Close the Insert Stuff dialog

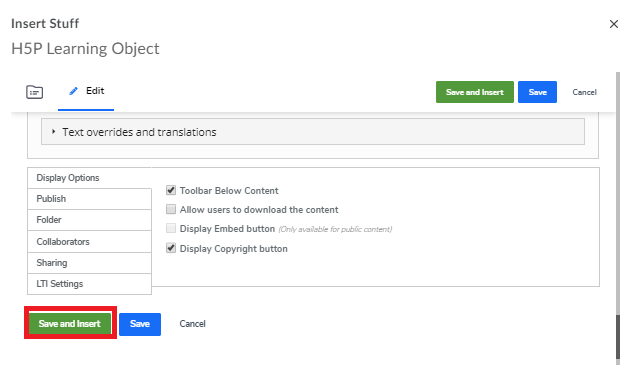613,24
